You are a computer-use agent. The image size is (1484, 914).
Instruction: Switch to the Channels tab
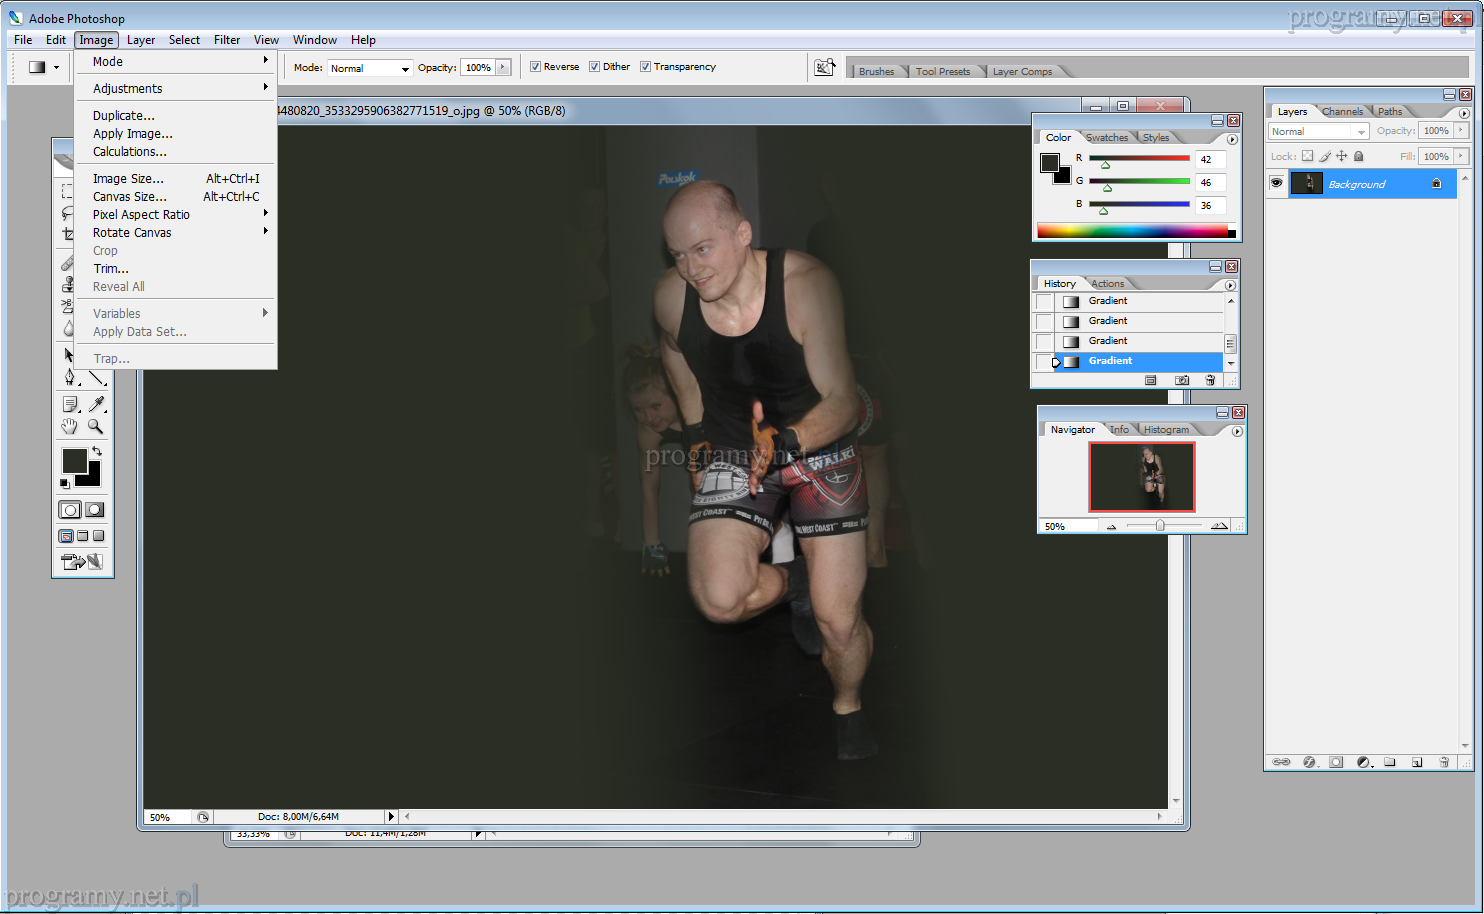coord(1342,112)
